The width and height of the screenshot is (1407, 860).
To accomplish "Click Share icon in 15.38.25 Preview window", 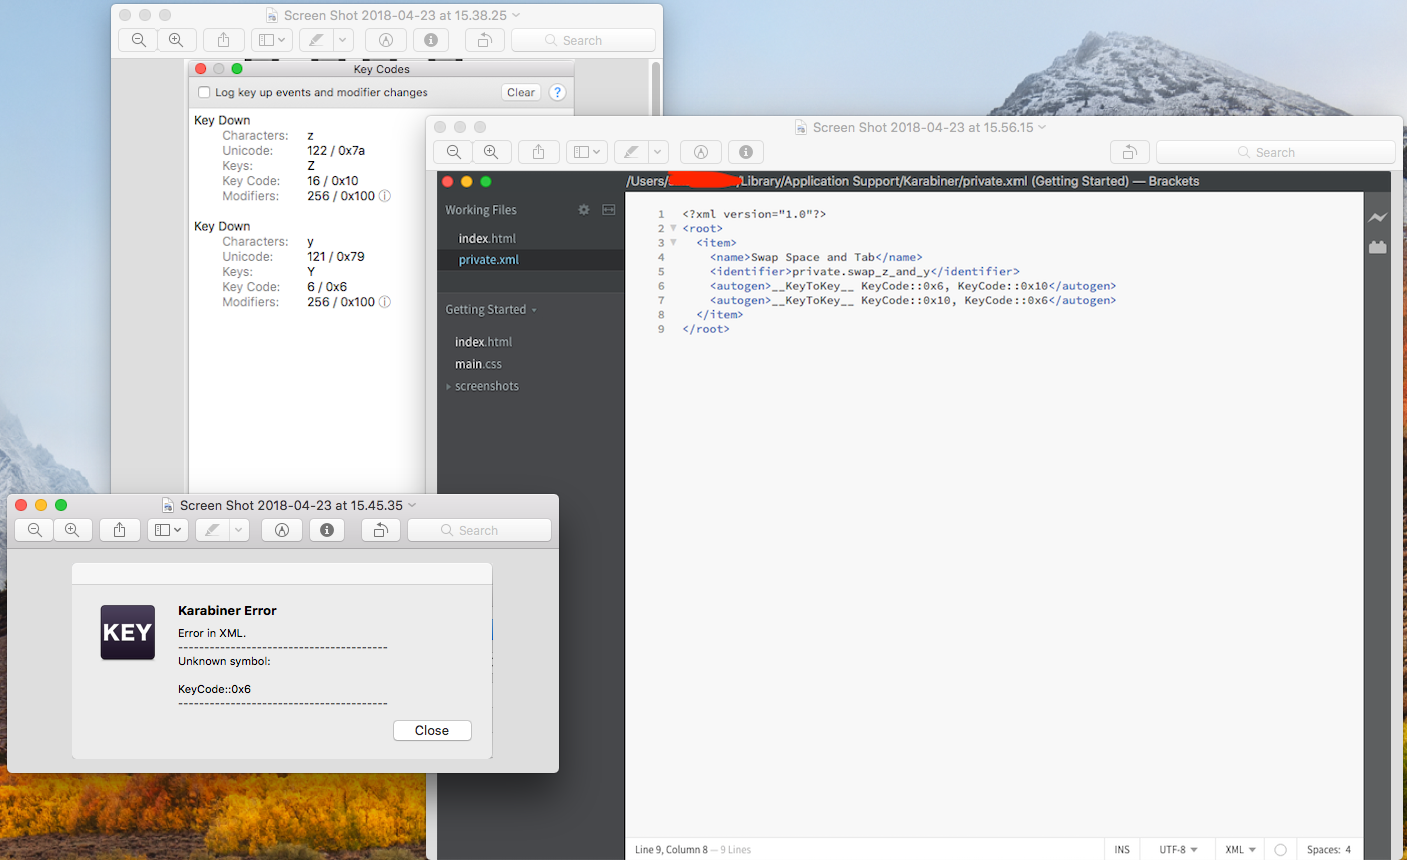I will pos(223,40).
